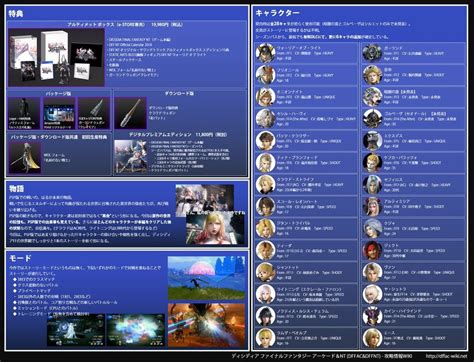Click the パッケージ版 subsection title
This screenshot has height=362, width=474.
point(59,93)
